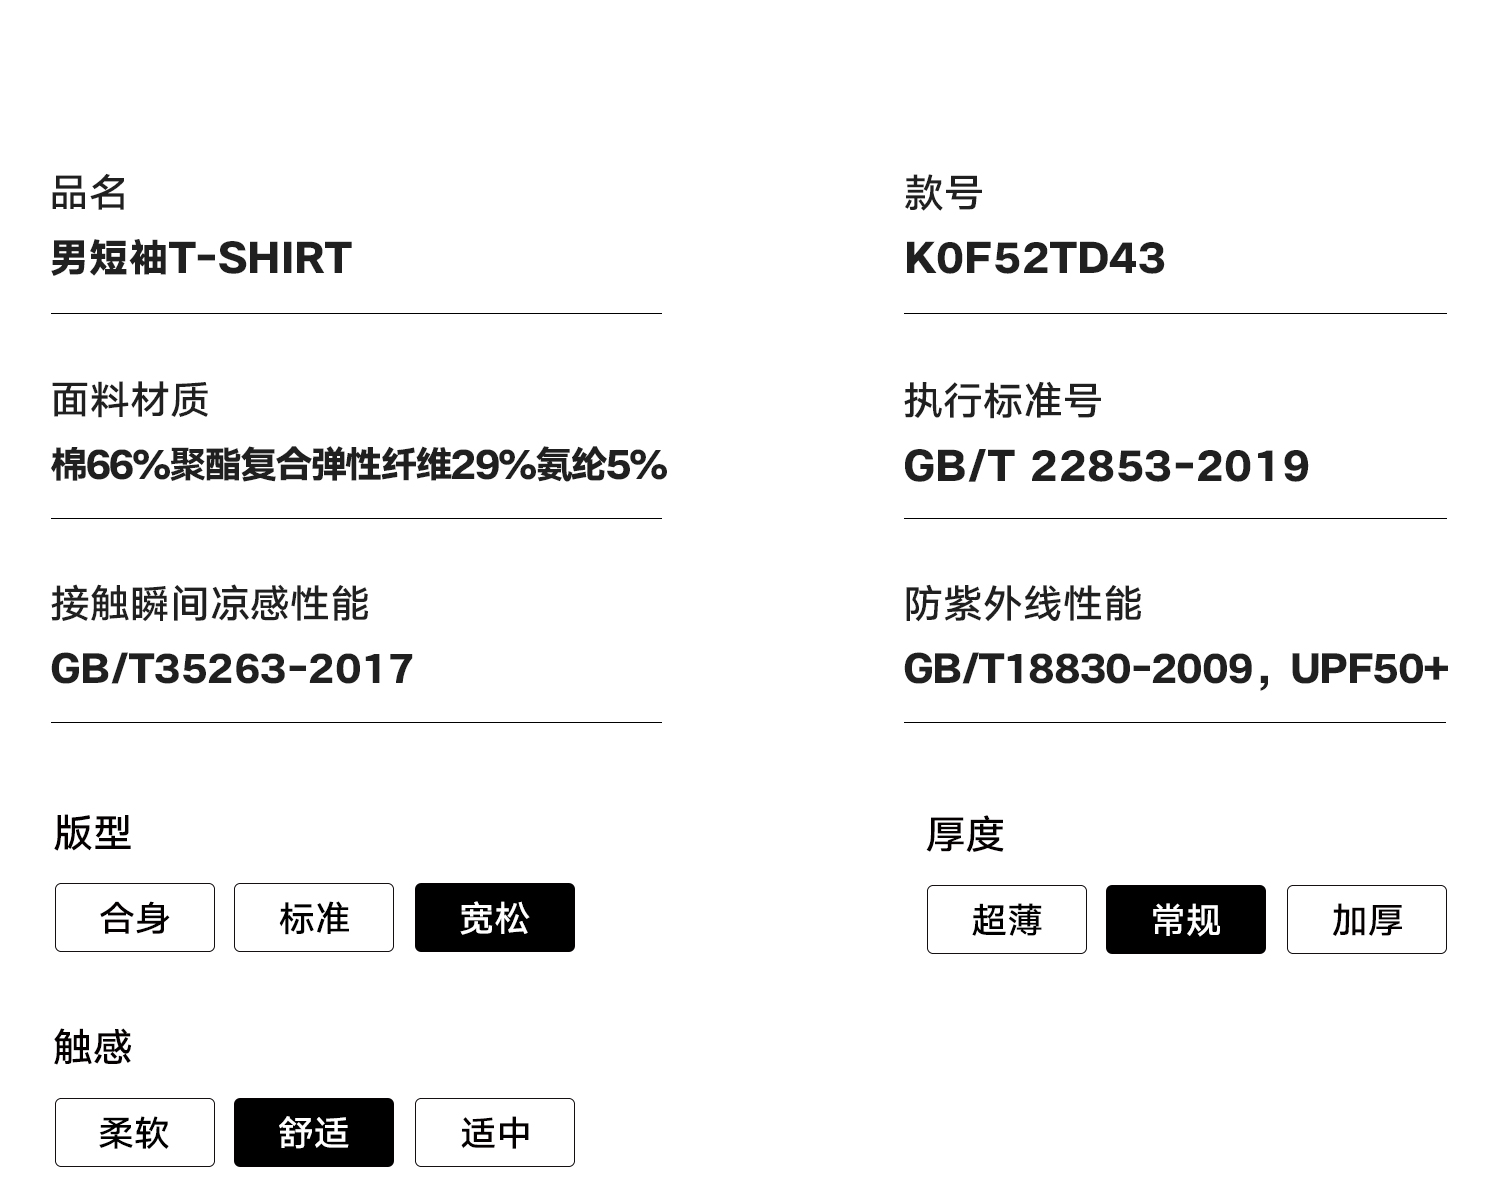Image resolution: width=1500 pixels, height=1200 pixels.
Task: Select the highlighted 宽松 fit option
Action: (x=495, y=918)
